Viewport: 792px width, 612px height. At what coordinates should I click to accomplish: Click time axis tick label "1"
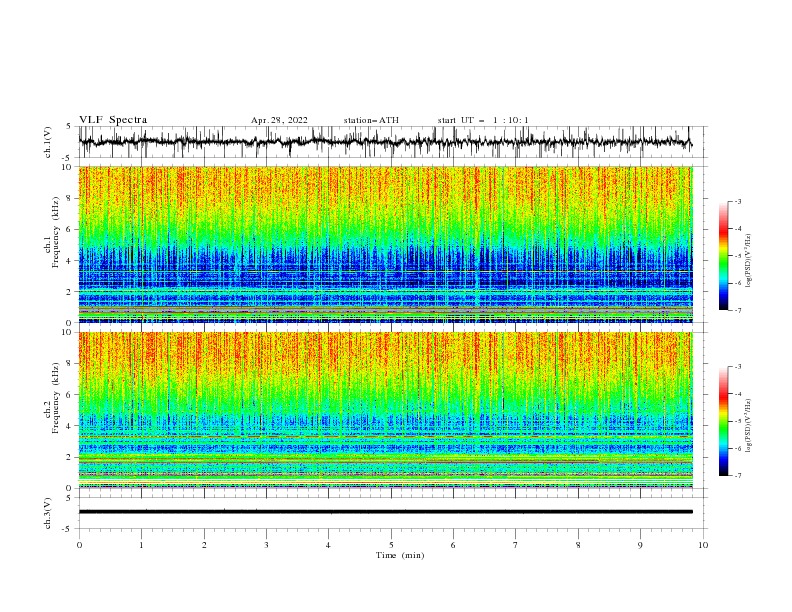coord(141,545)
